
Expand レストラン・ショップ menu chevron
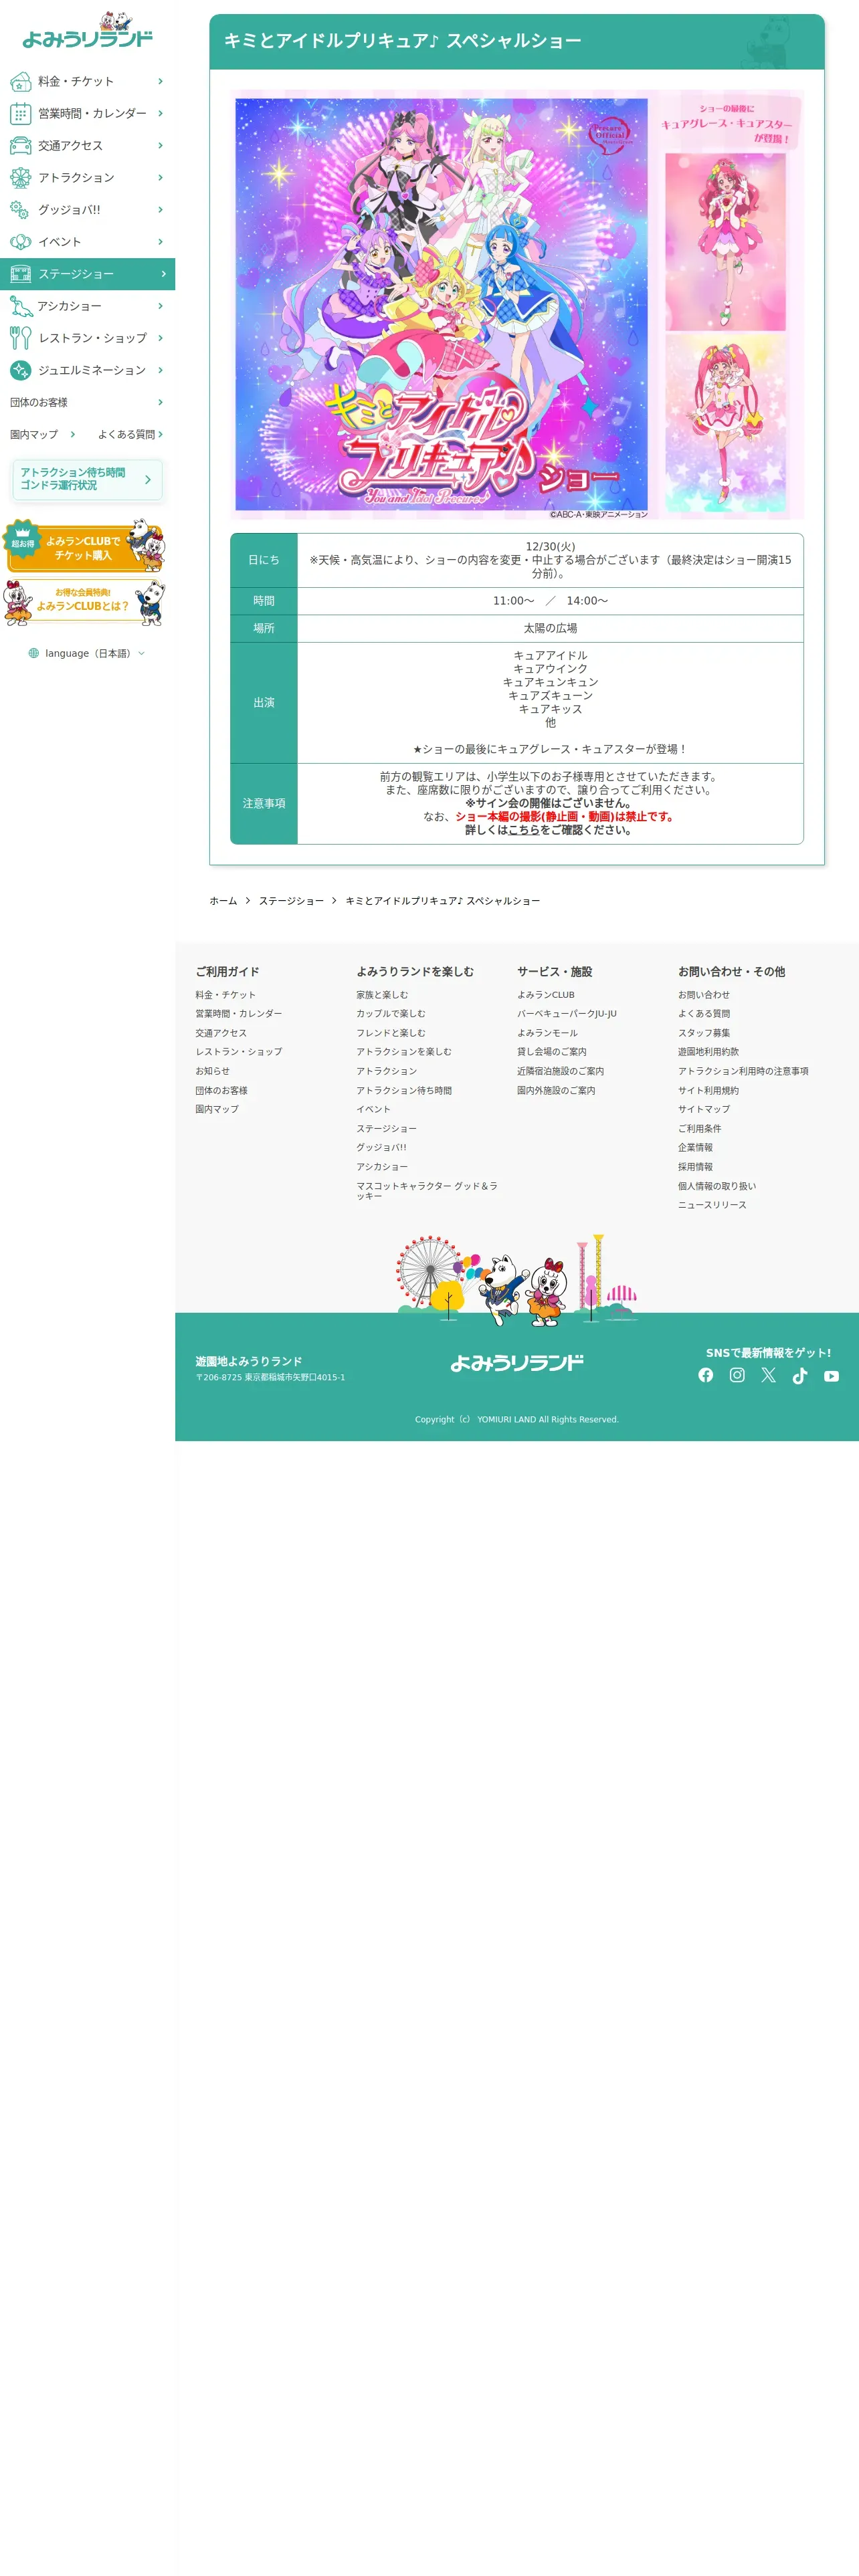(x=160, y=338)
